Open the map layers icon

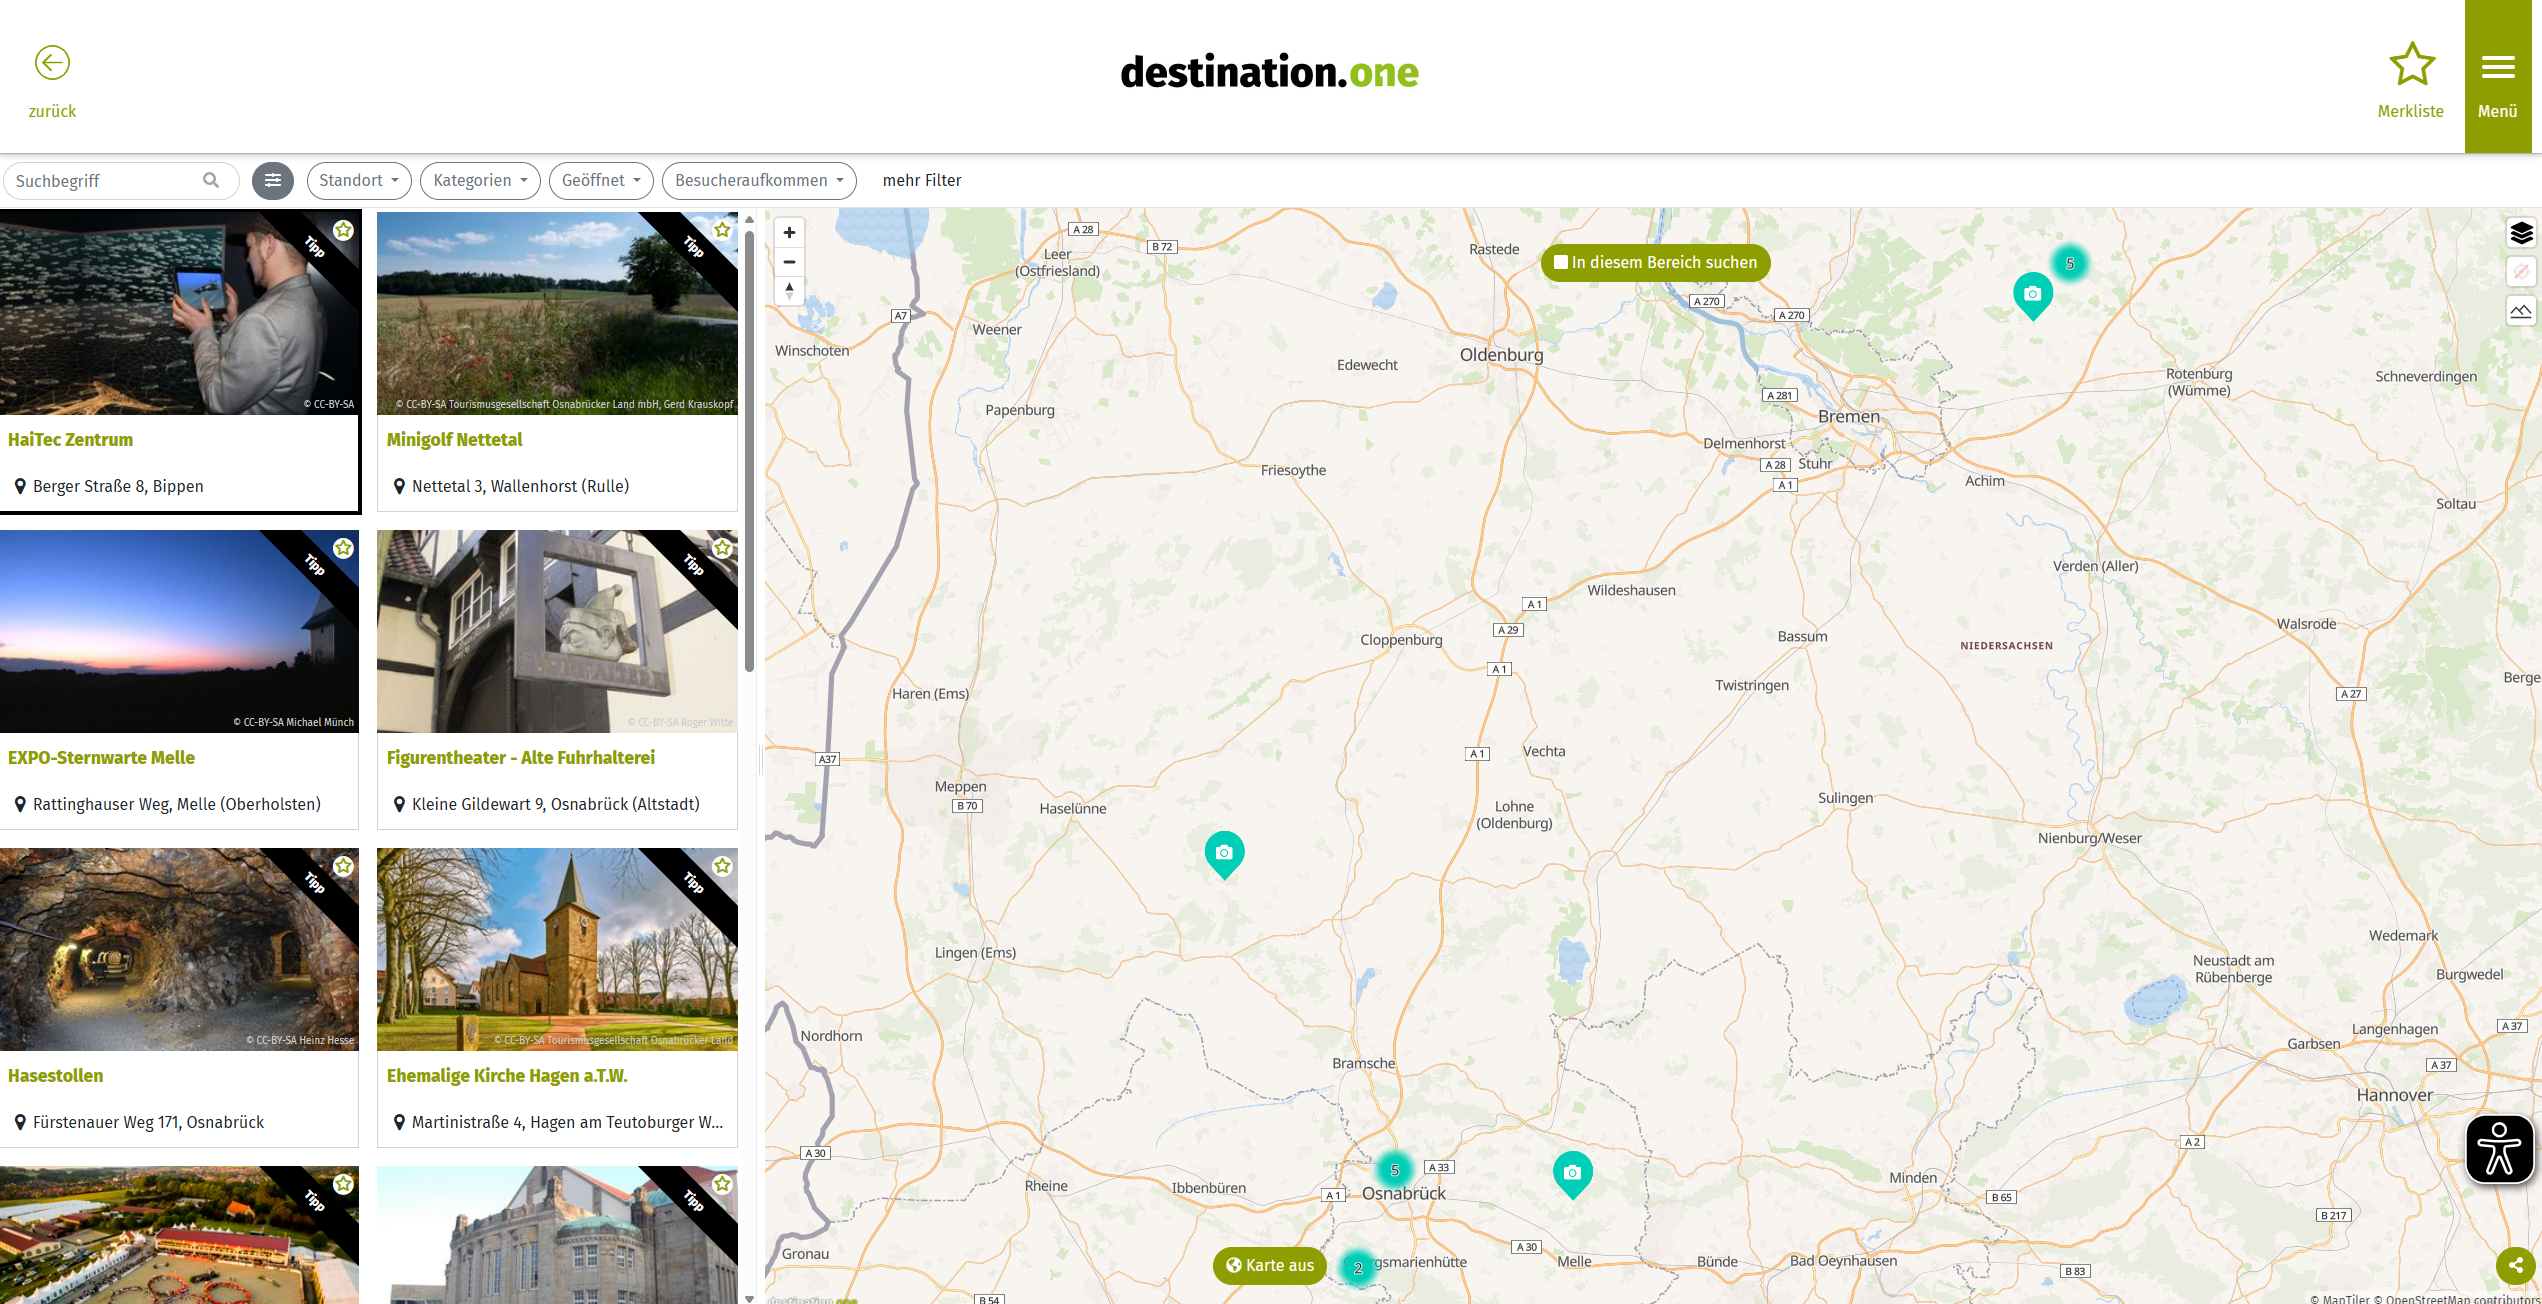click(x=2521, y=233)
